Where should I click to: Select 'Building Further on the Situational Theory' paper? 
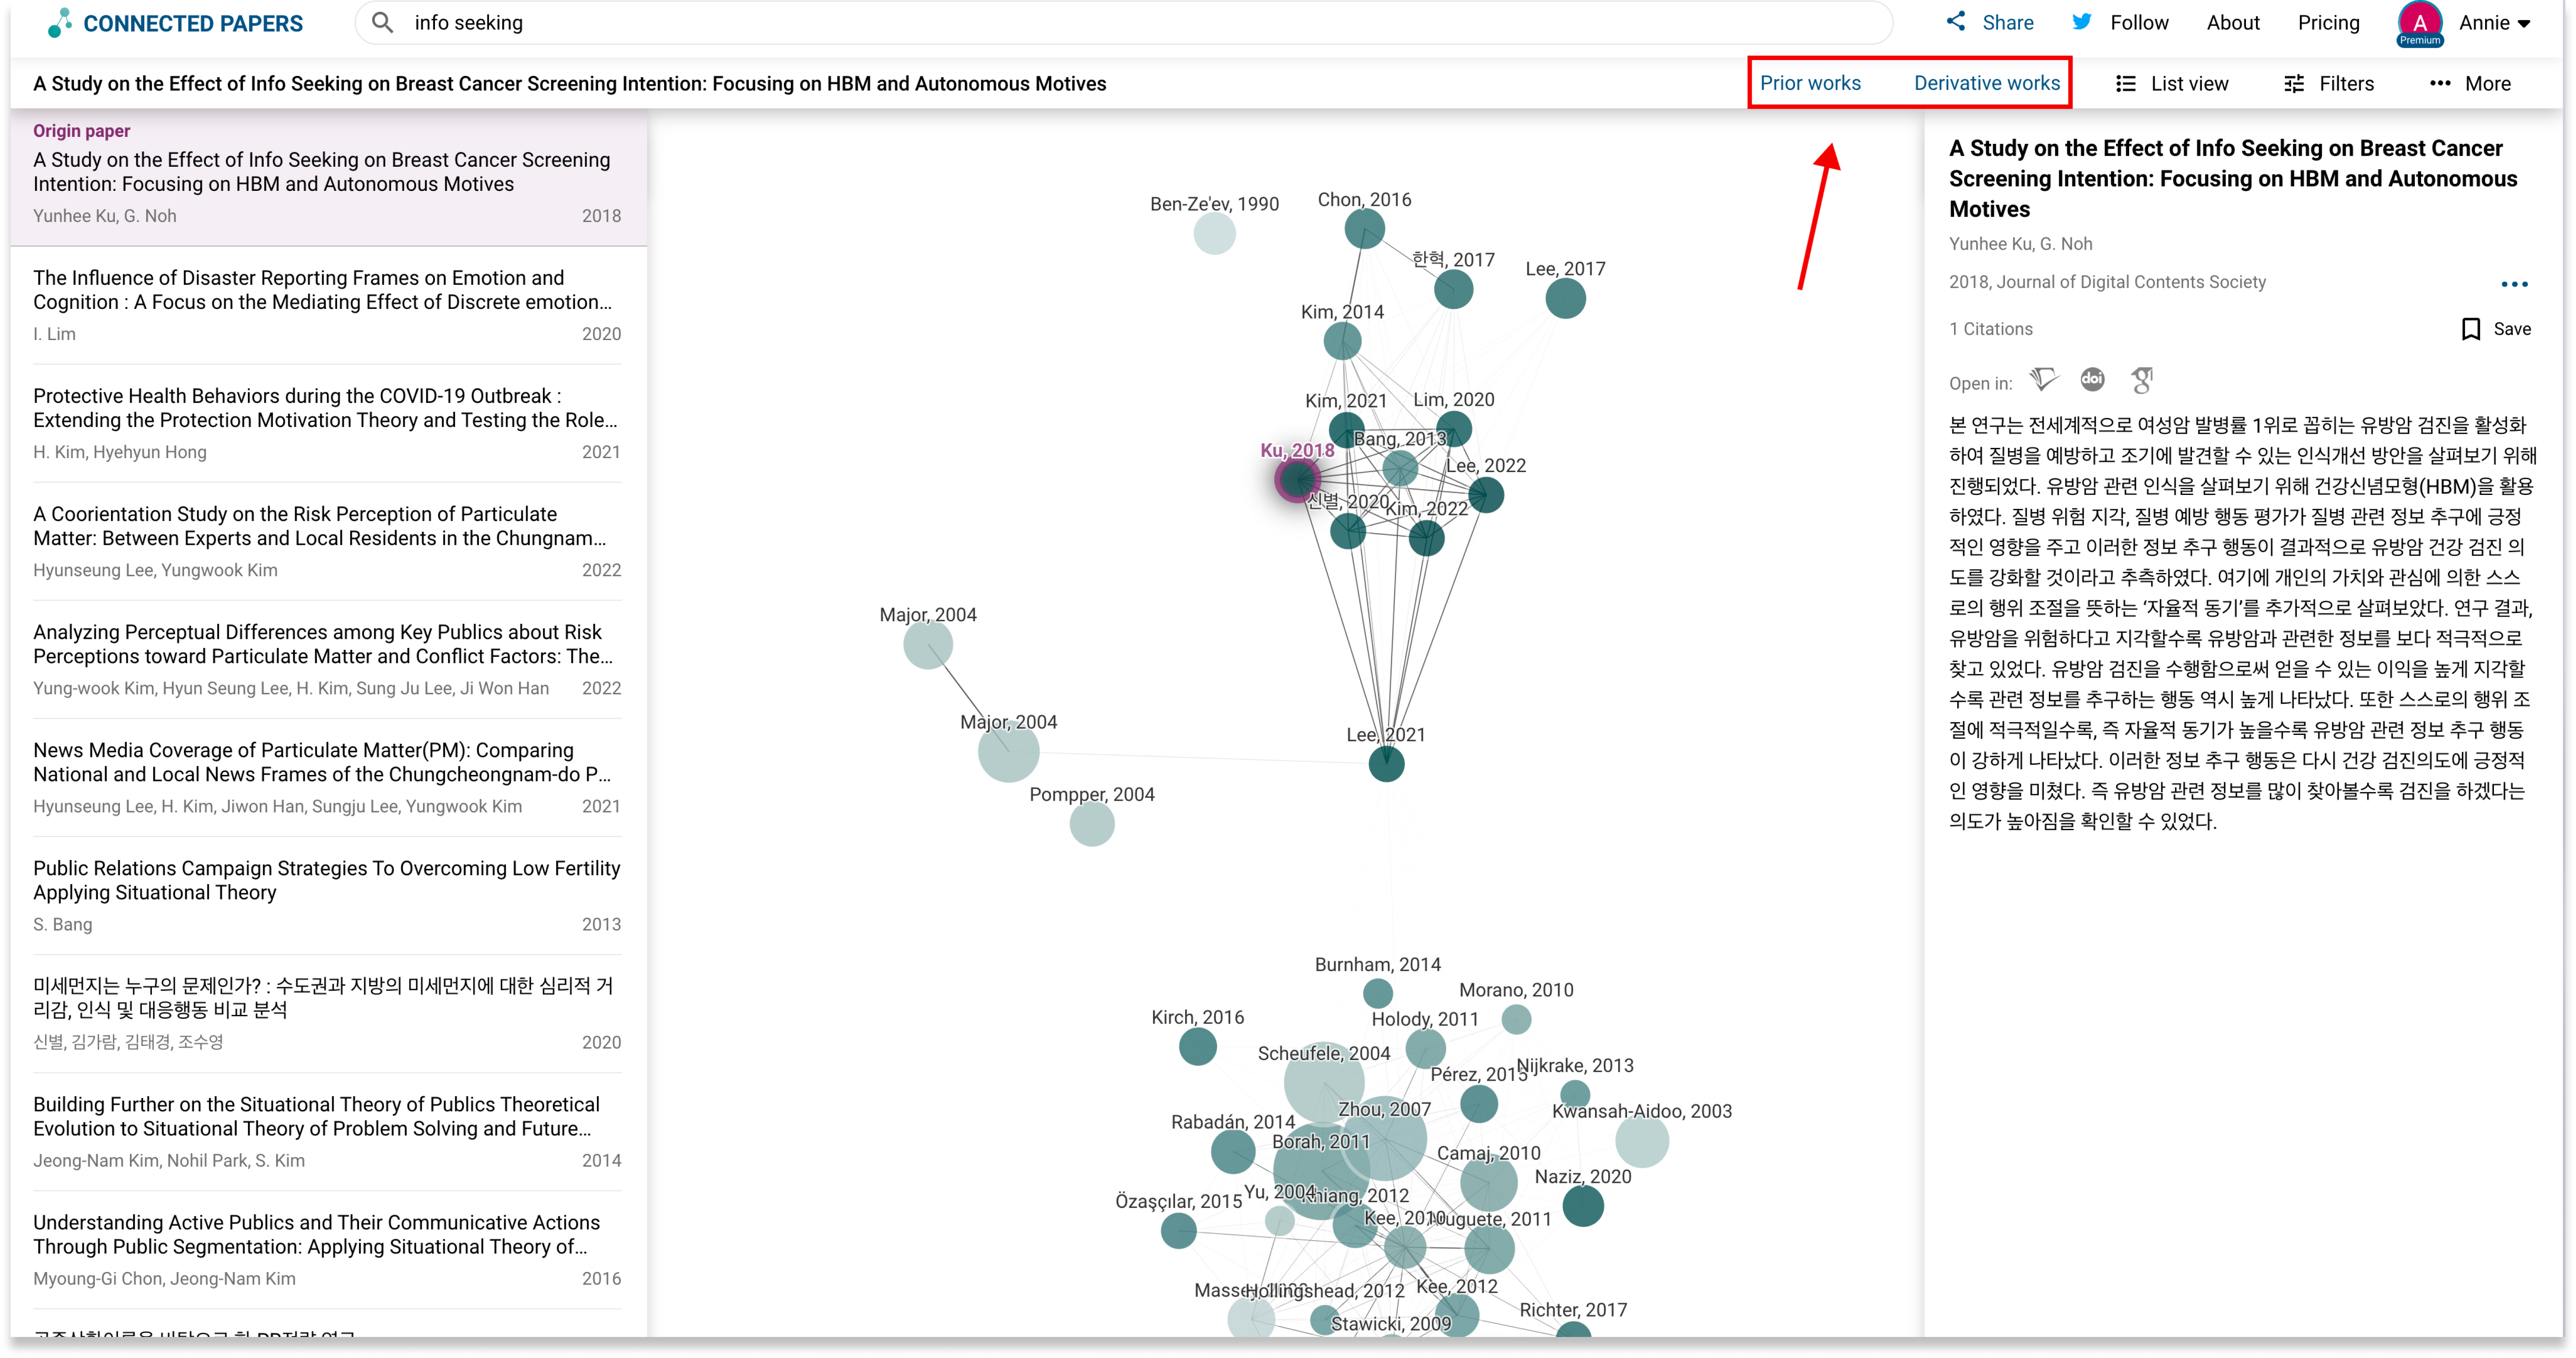pyautogui.click(x=327, y=1131)
